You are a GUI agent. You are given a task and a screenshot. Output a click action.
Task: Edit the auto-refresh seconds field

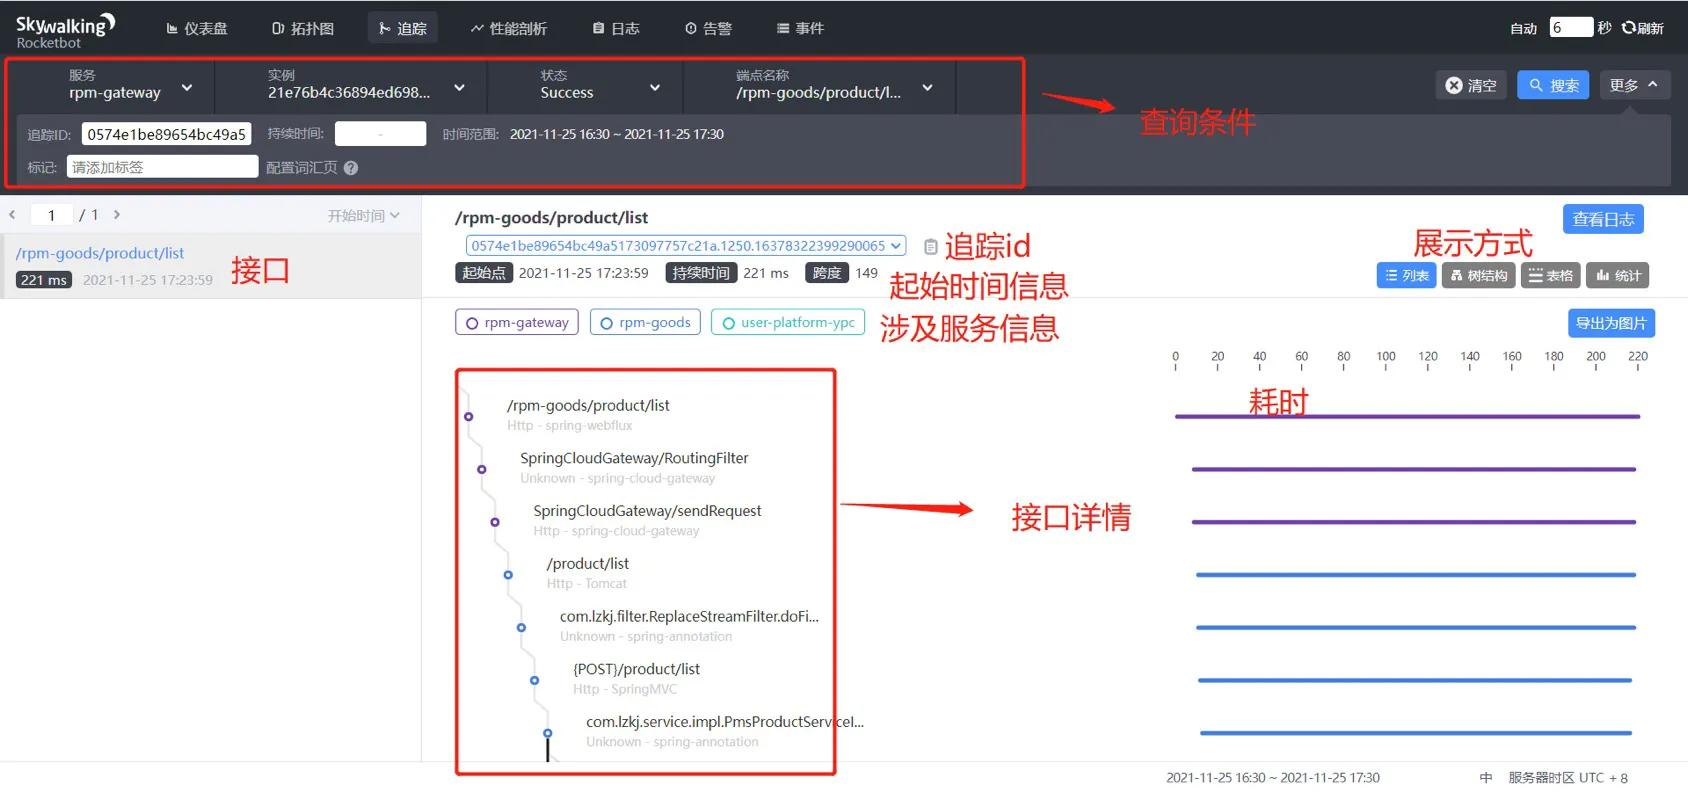click(1570, 27)
